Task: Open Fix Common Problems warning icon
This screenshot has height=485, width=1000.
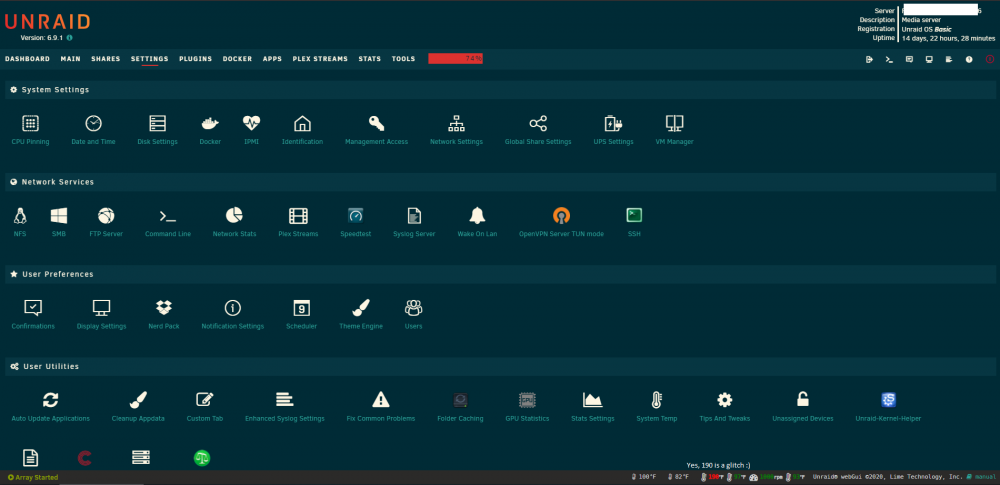Action: coord(381,400)
